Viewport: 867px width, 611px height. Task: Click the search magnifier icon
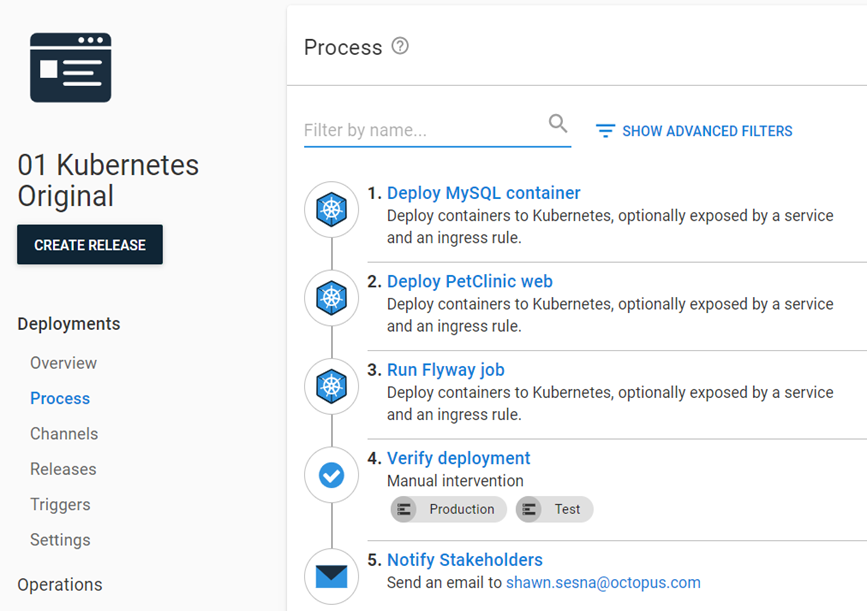point(558,124)
